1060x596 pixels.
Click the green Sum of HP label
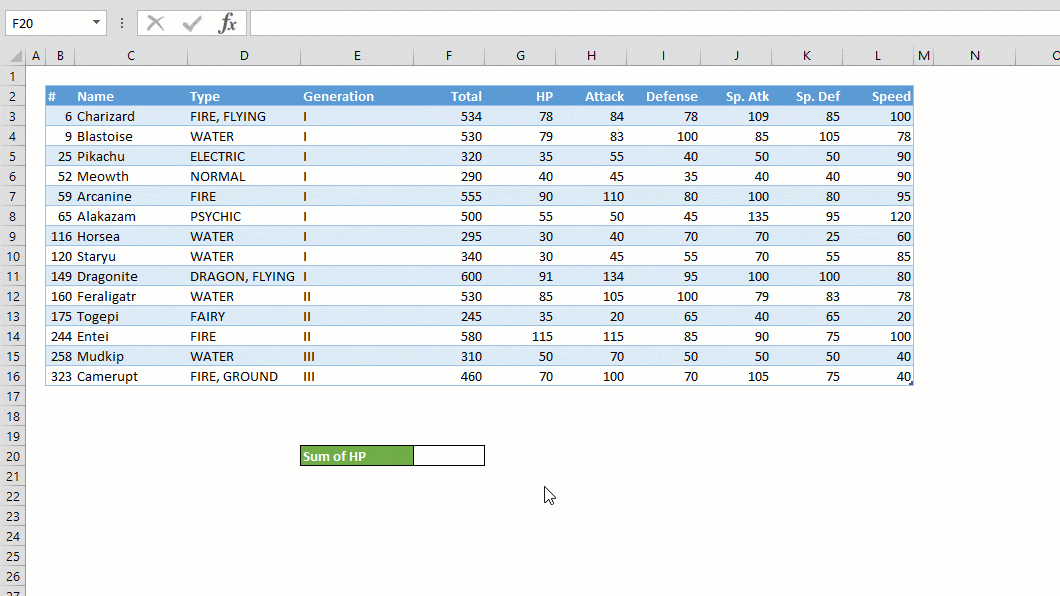pyautogui.click(x=356, y=455)
